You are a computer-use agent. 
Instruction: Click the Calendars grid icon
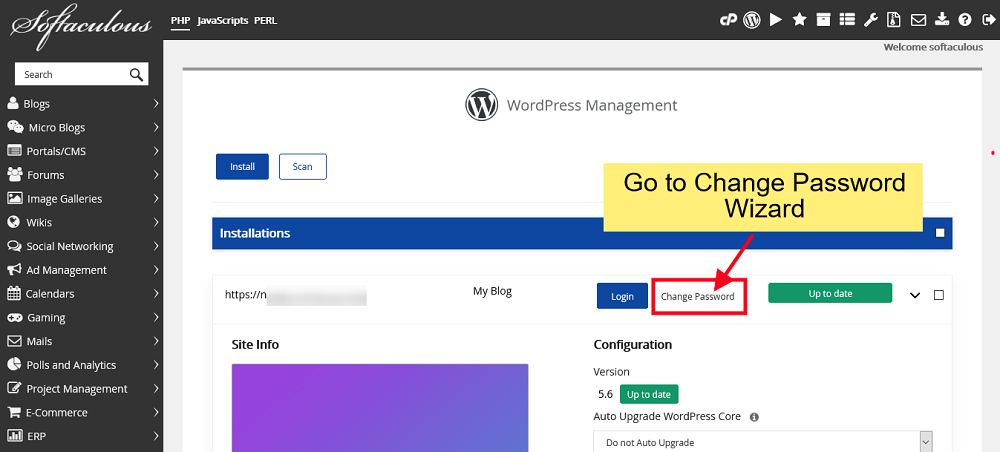[14, 293]
